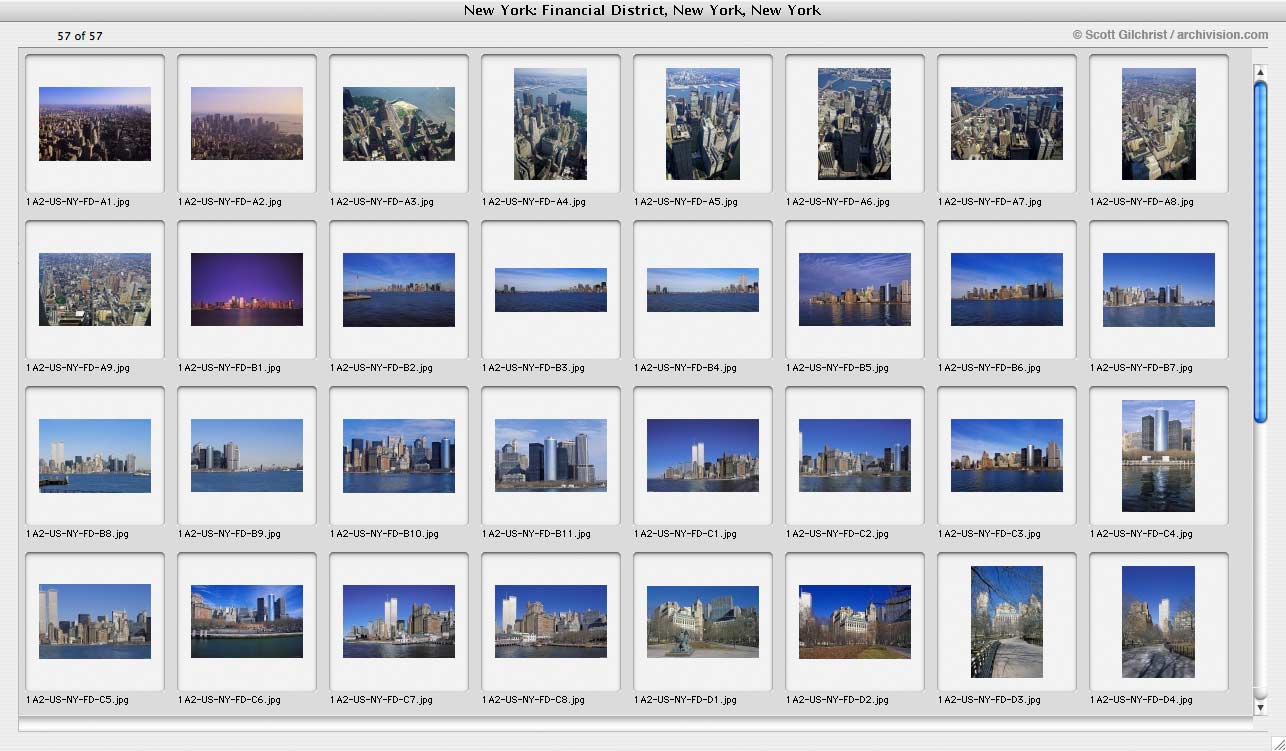Click the window resize grip corner

(x=1277, y=742)
